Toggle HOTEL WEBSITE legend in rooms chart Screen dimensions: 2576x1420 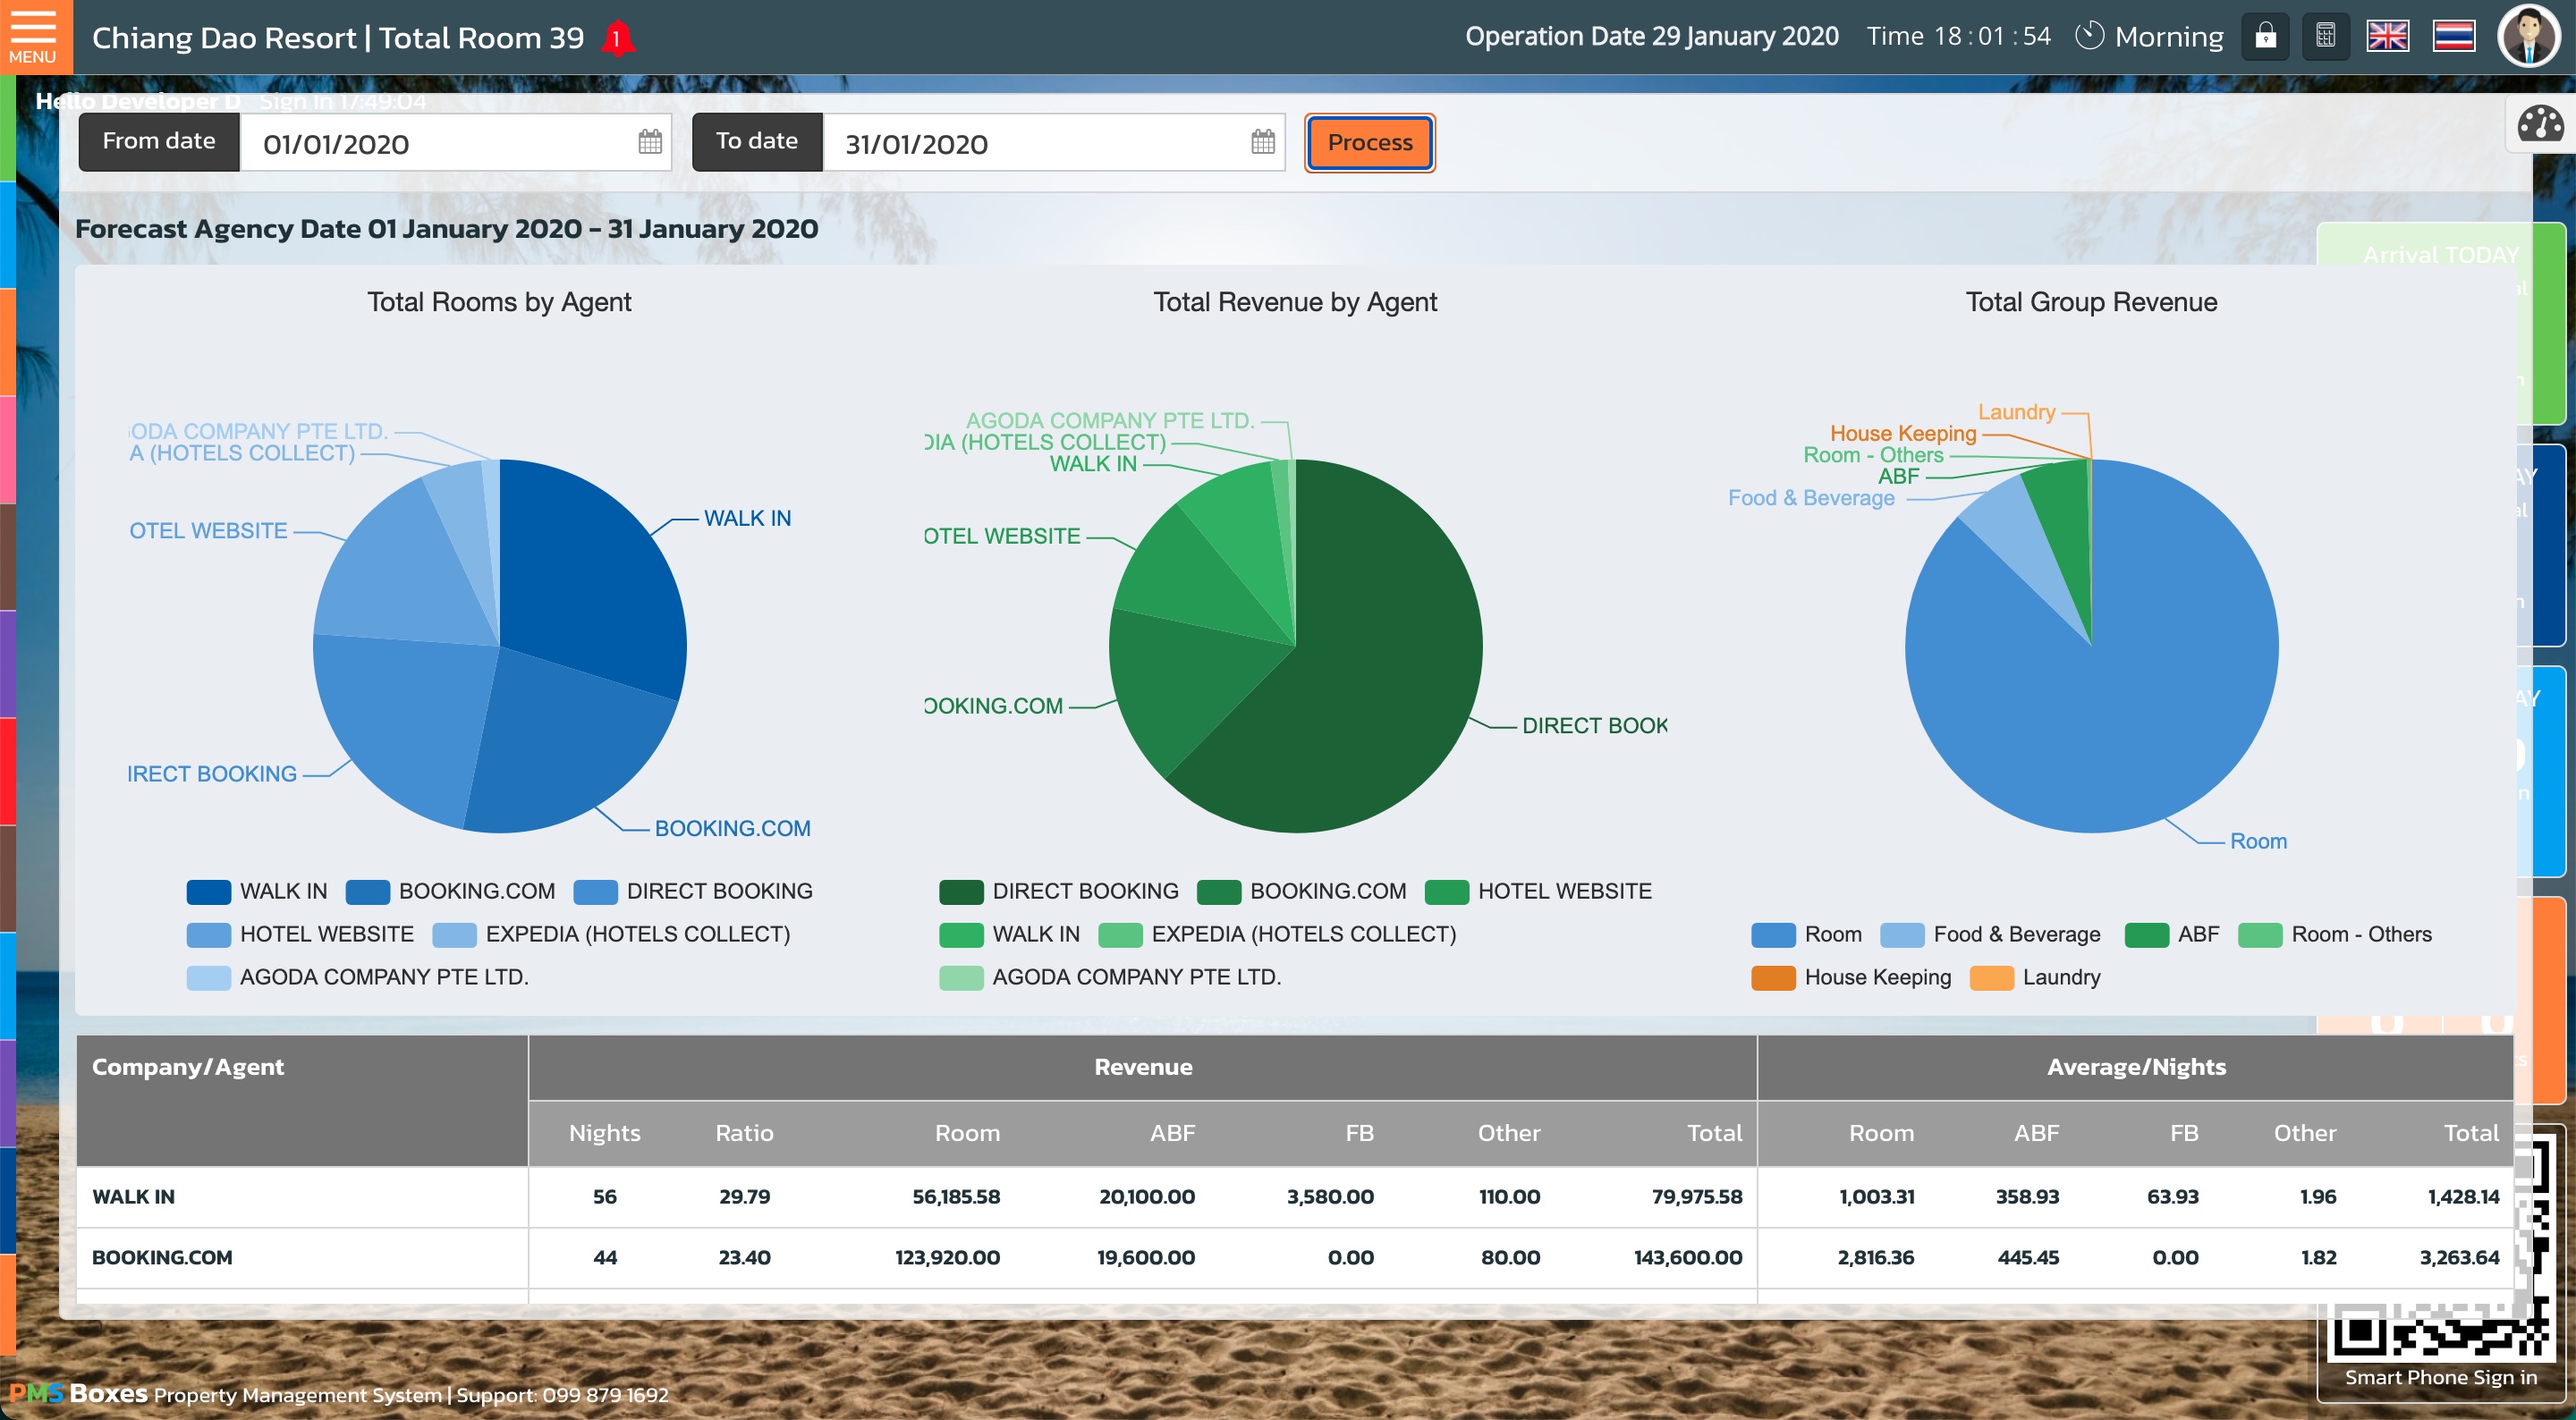tap(300, 934)
